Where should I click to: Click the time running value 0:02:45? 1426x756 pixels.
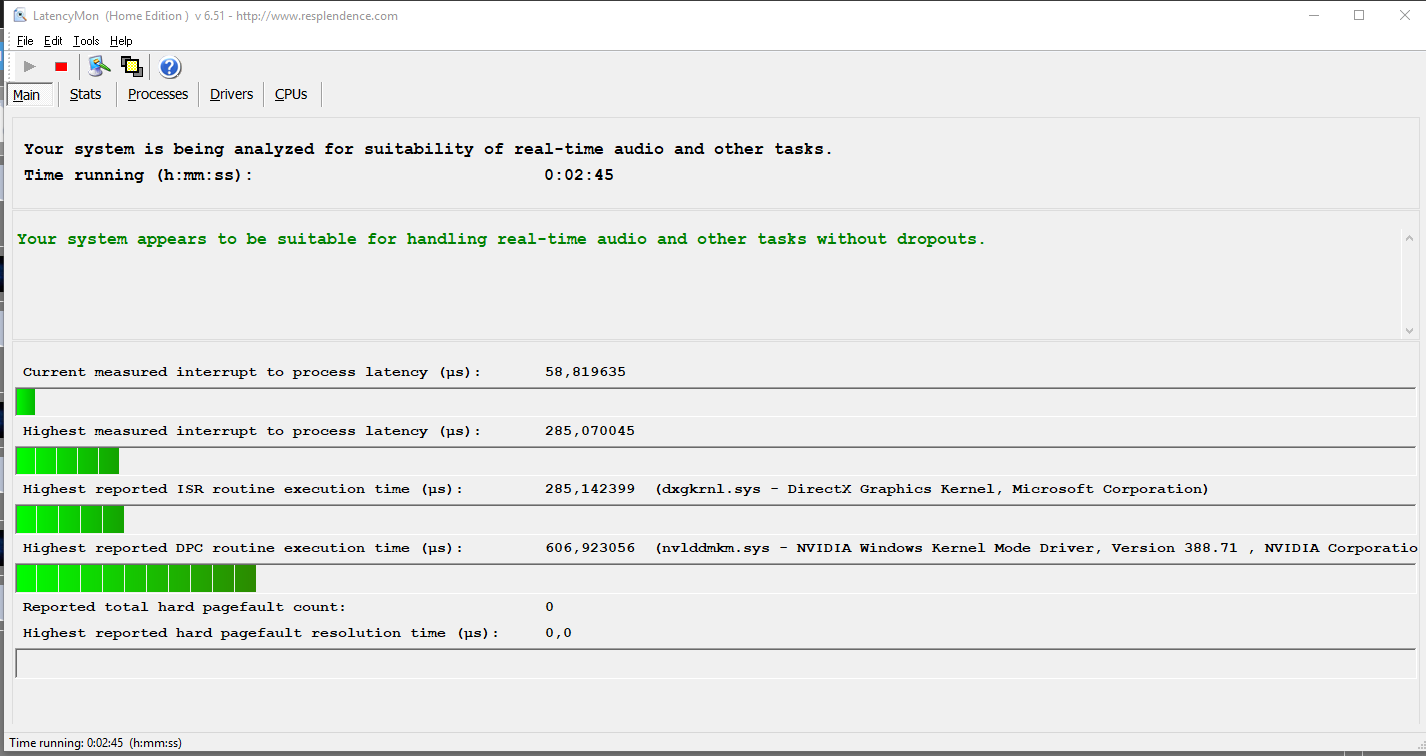[x=579, y=175]
